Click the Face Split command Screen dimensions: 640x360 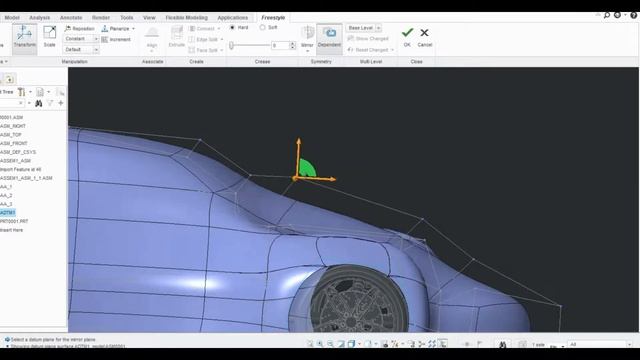pos(204,50)
